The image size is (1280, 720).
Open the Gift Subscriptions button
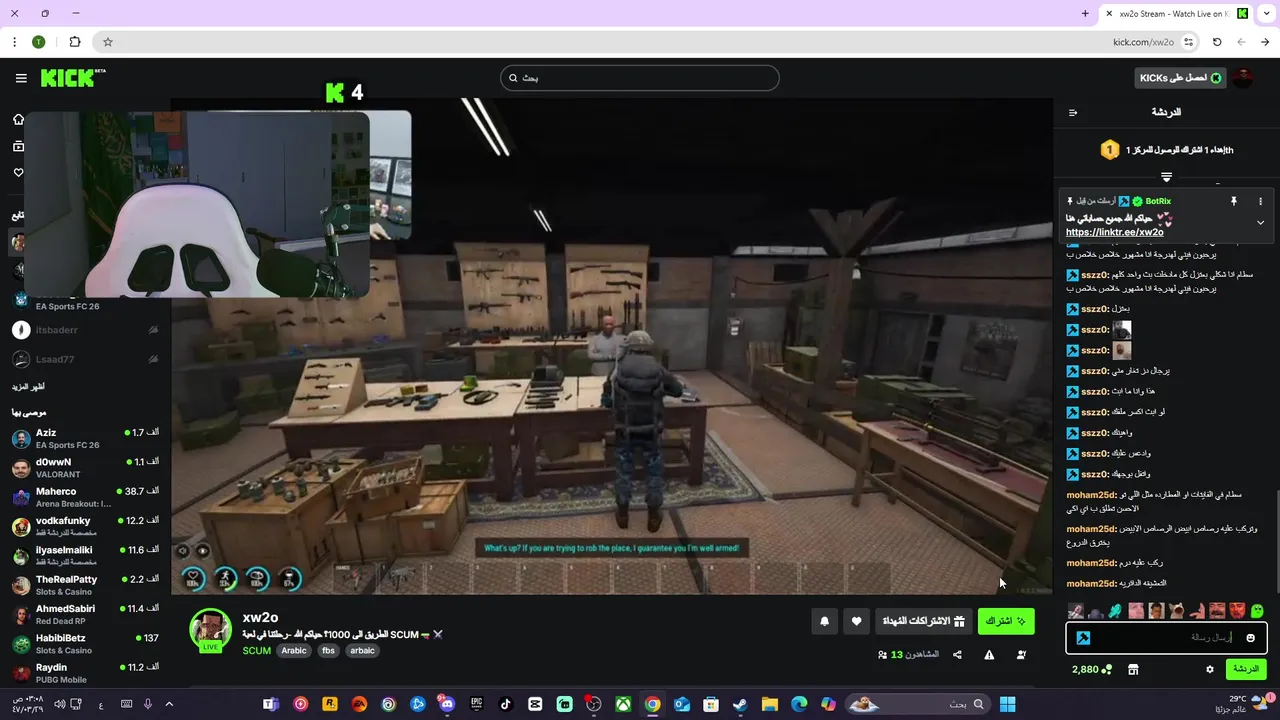[923, 621]
